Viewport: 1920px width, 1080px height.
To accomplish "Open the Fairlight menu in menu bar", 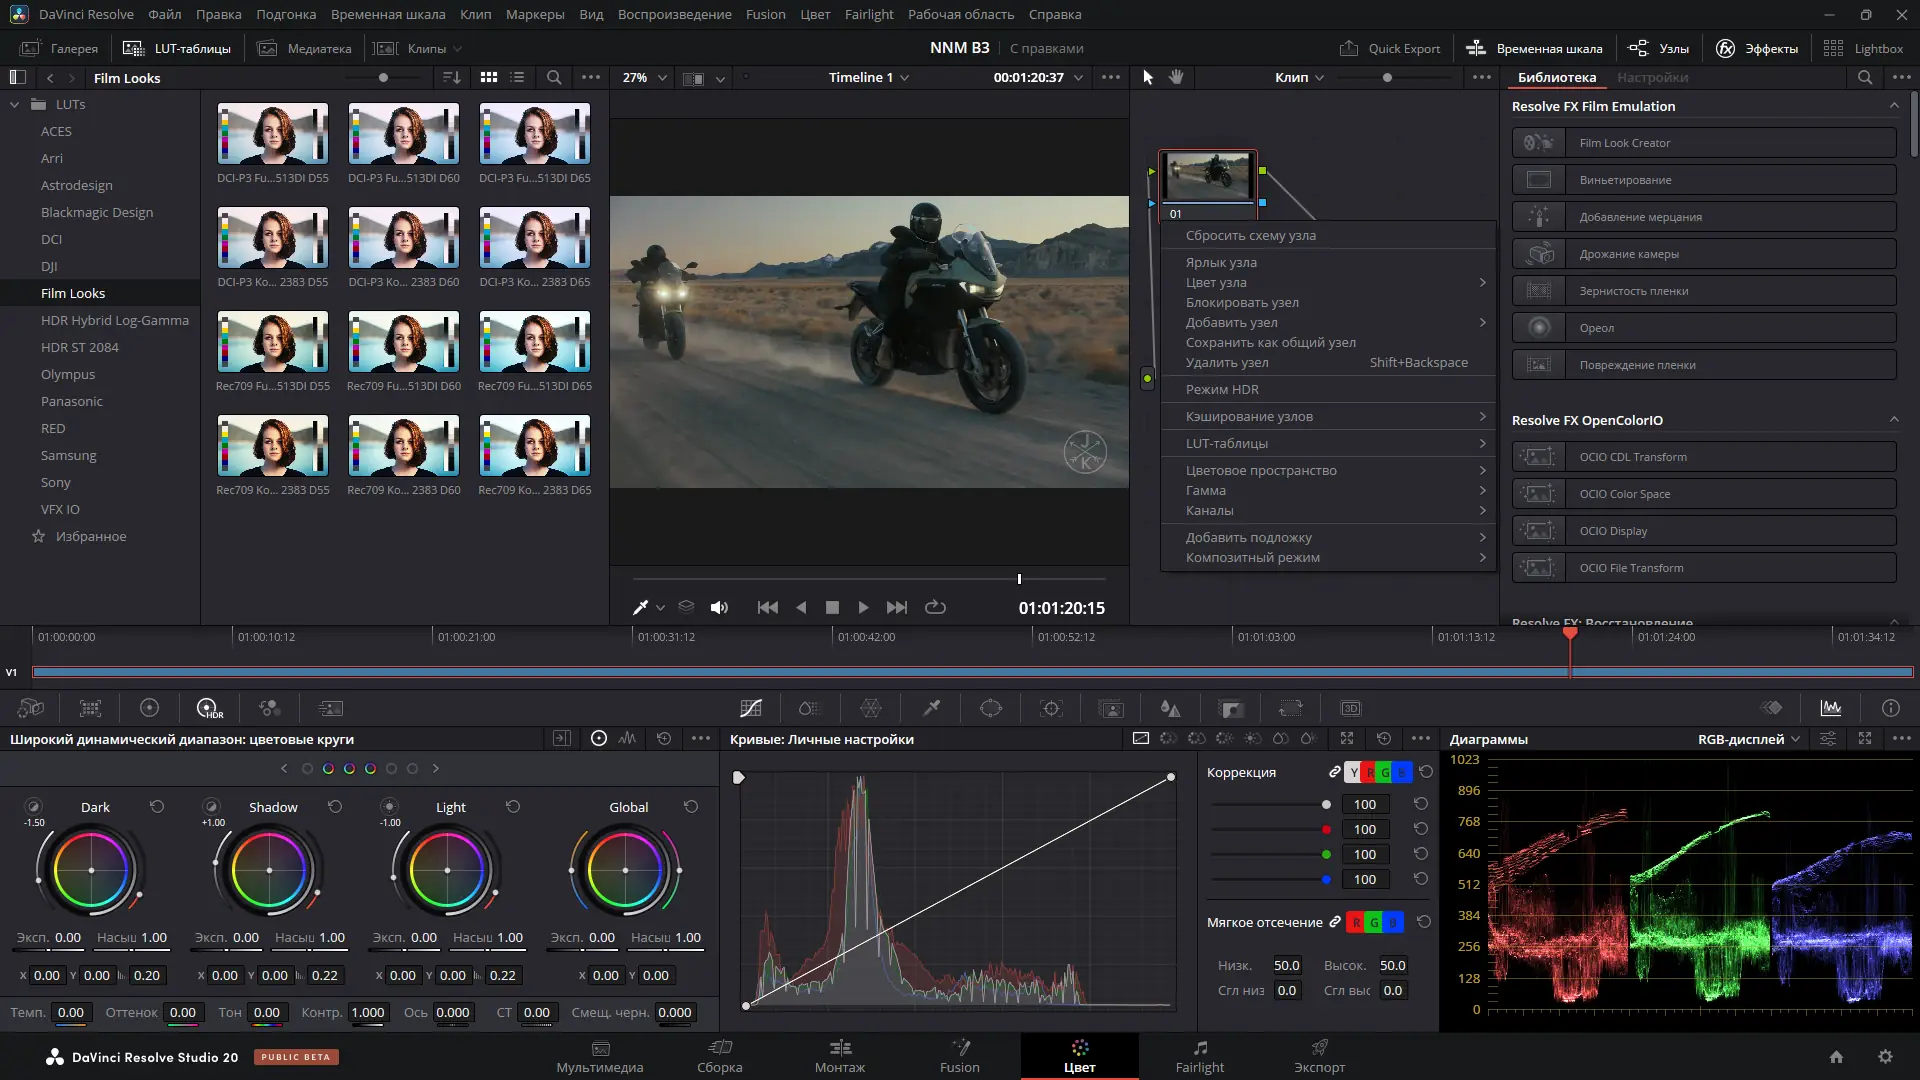I will click(868, 14).
